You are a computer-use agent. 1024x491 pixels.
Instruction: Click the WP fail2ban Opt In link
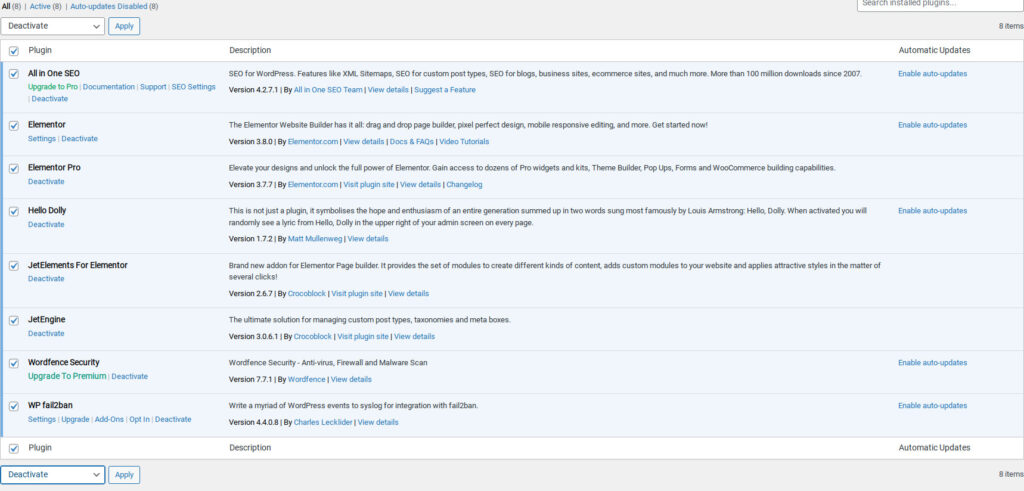139,420
